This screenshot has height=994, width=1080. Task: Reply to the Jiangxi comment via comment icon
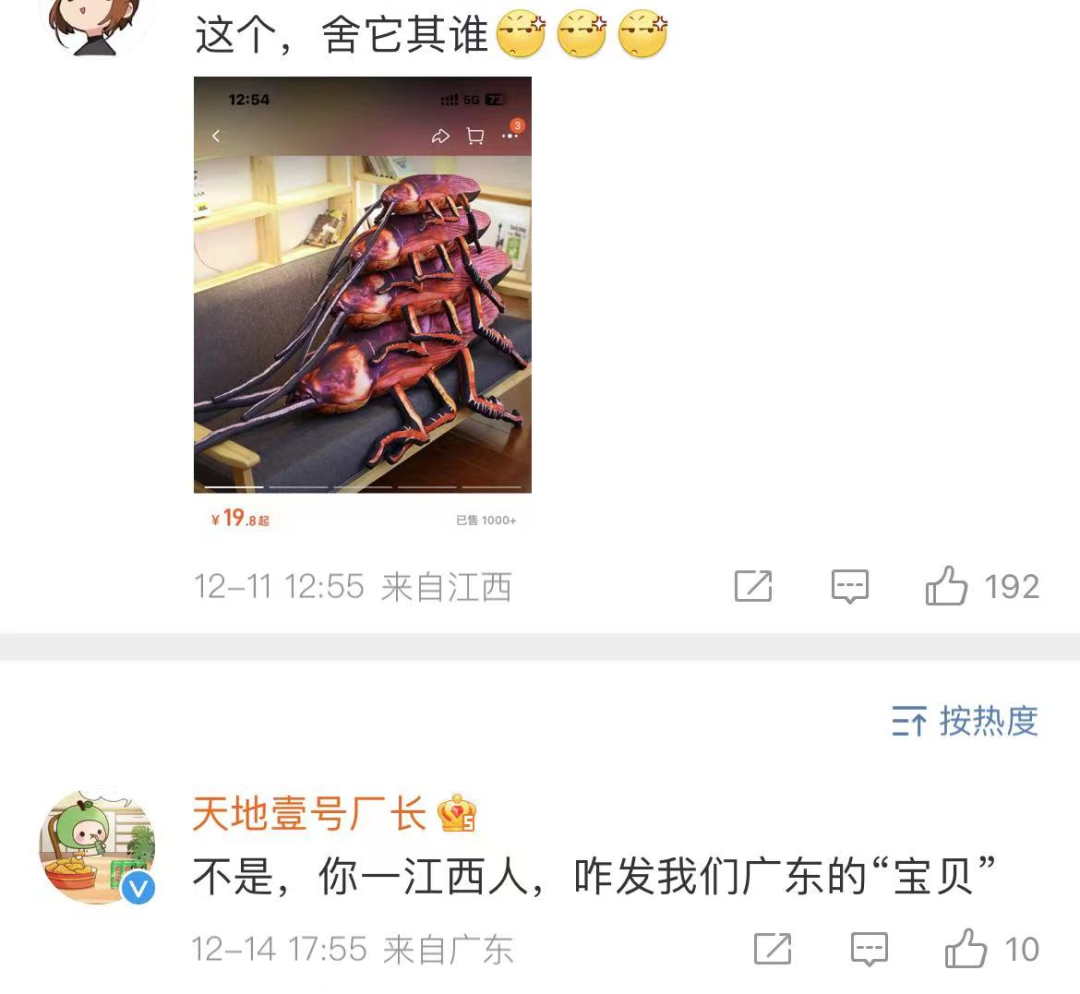click(x=850, y=587)
